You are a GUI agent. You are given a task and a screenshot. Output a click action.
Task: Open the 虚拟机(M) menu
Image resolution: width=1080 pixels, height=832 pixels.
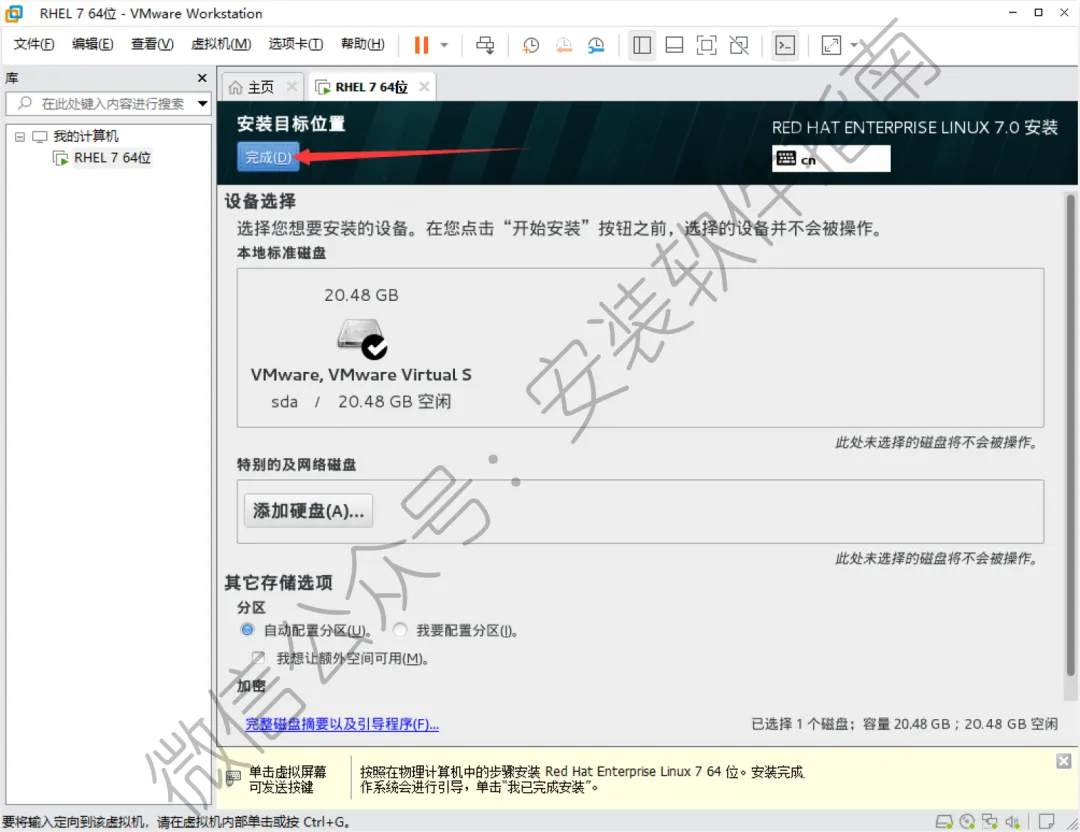point(221,44)
